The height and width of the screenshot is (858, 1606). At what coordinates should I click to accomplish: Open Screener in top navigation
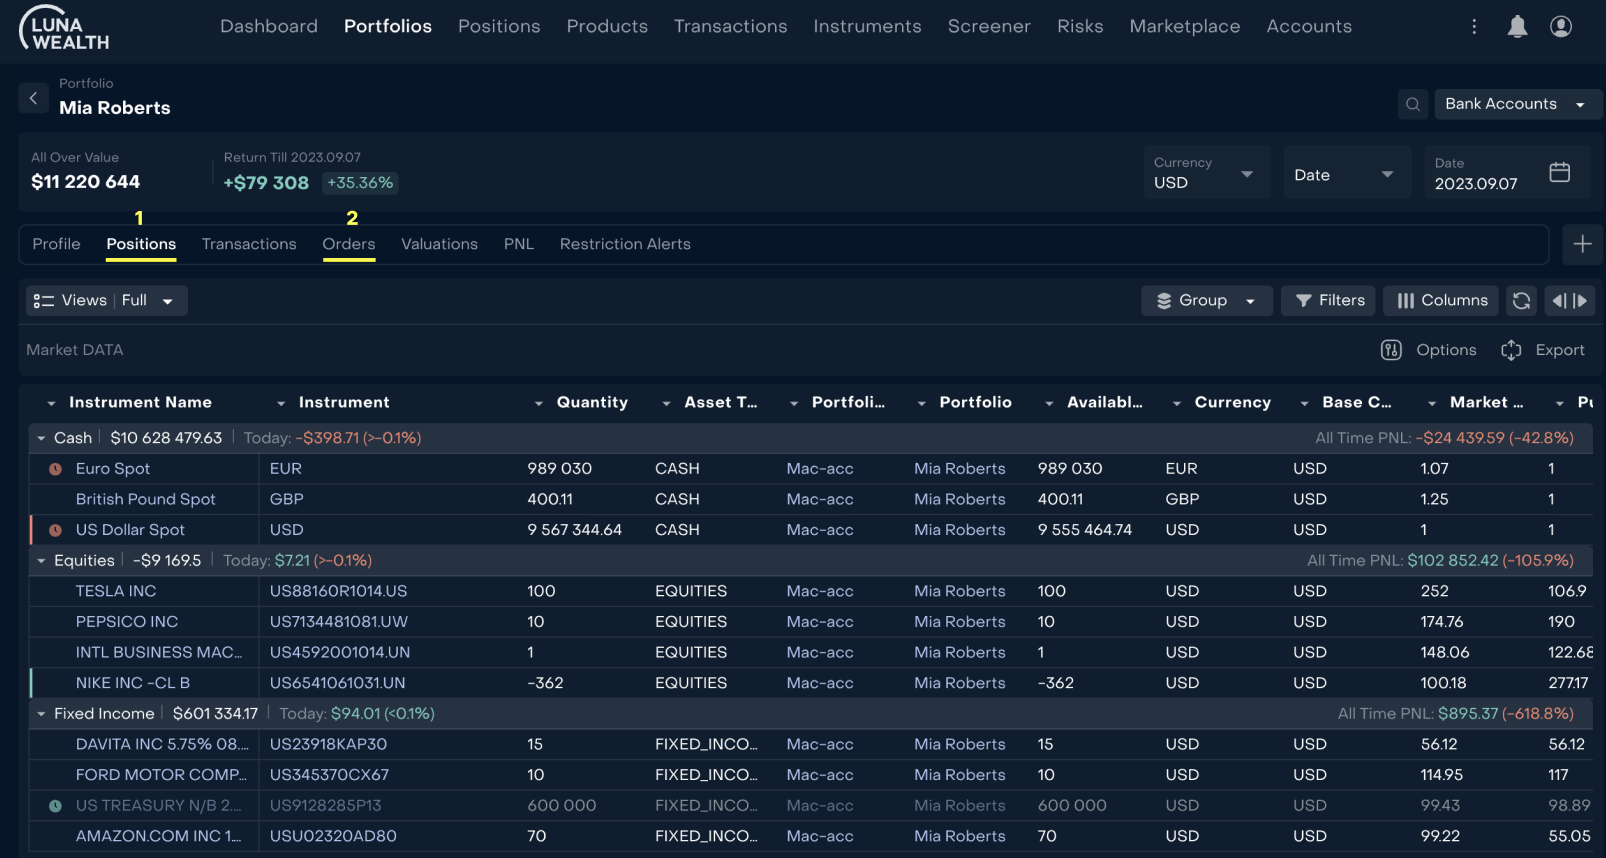pos(989,27)
